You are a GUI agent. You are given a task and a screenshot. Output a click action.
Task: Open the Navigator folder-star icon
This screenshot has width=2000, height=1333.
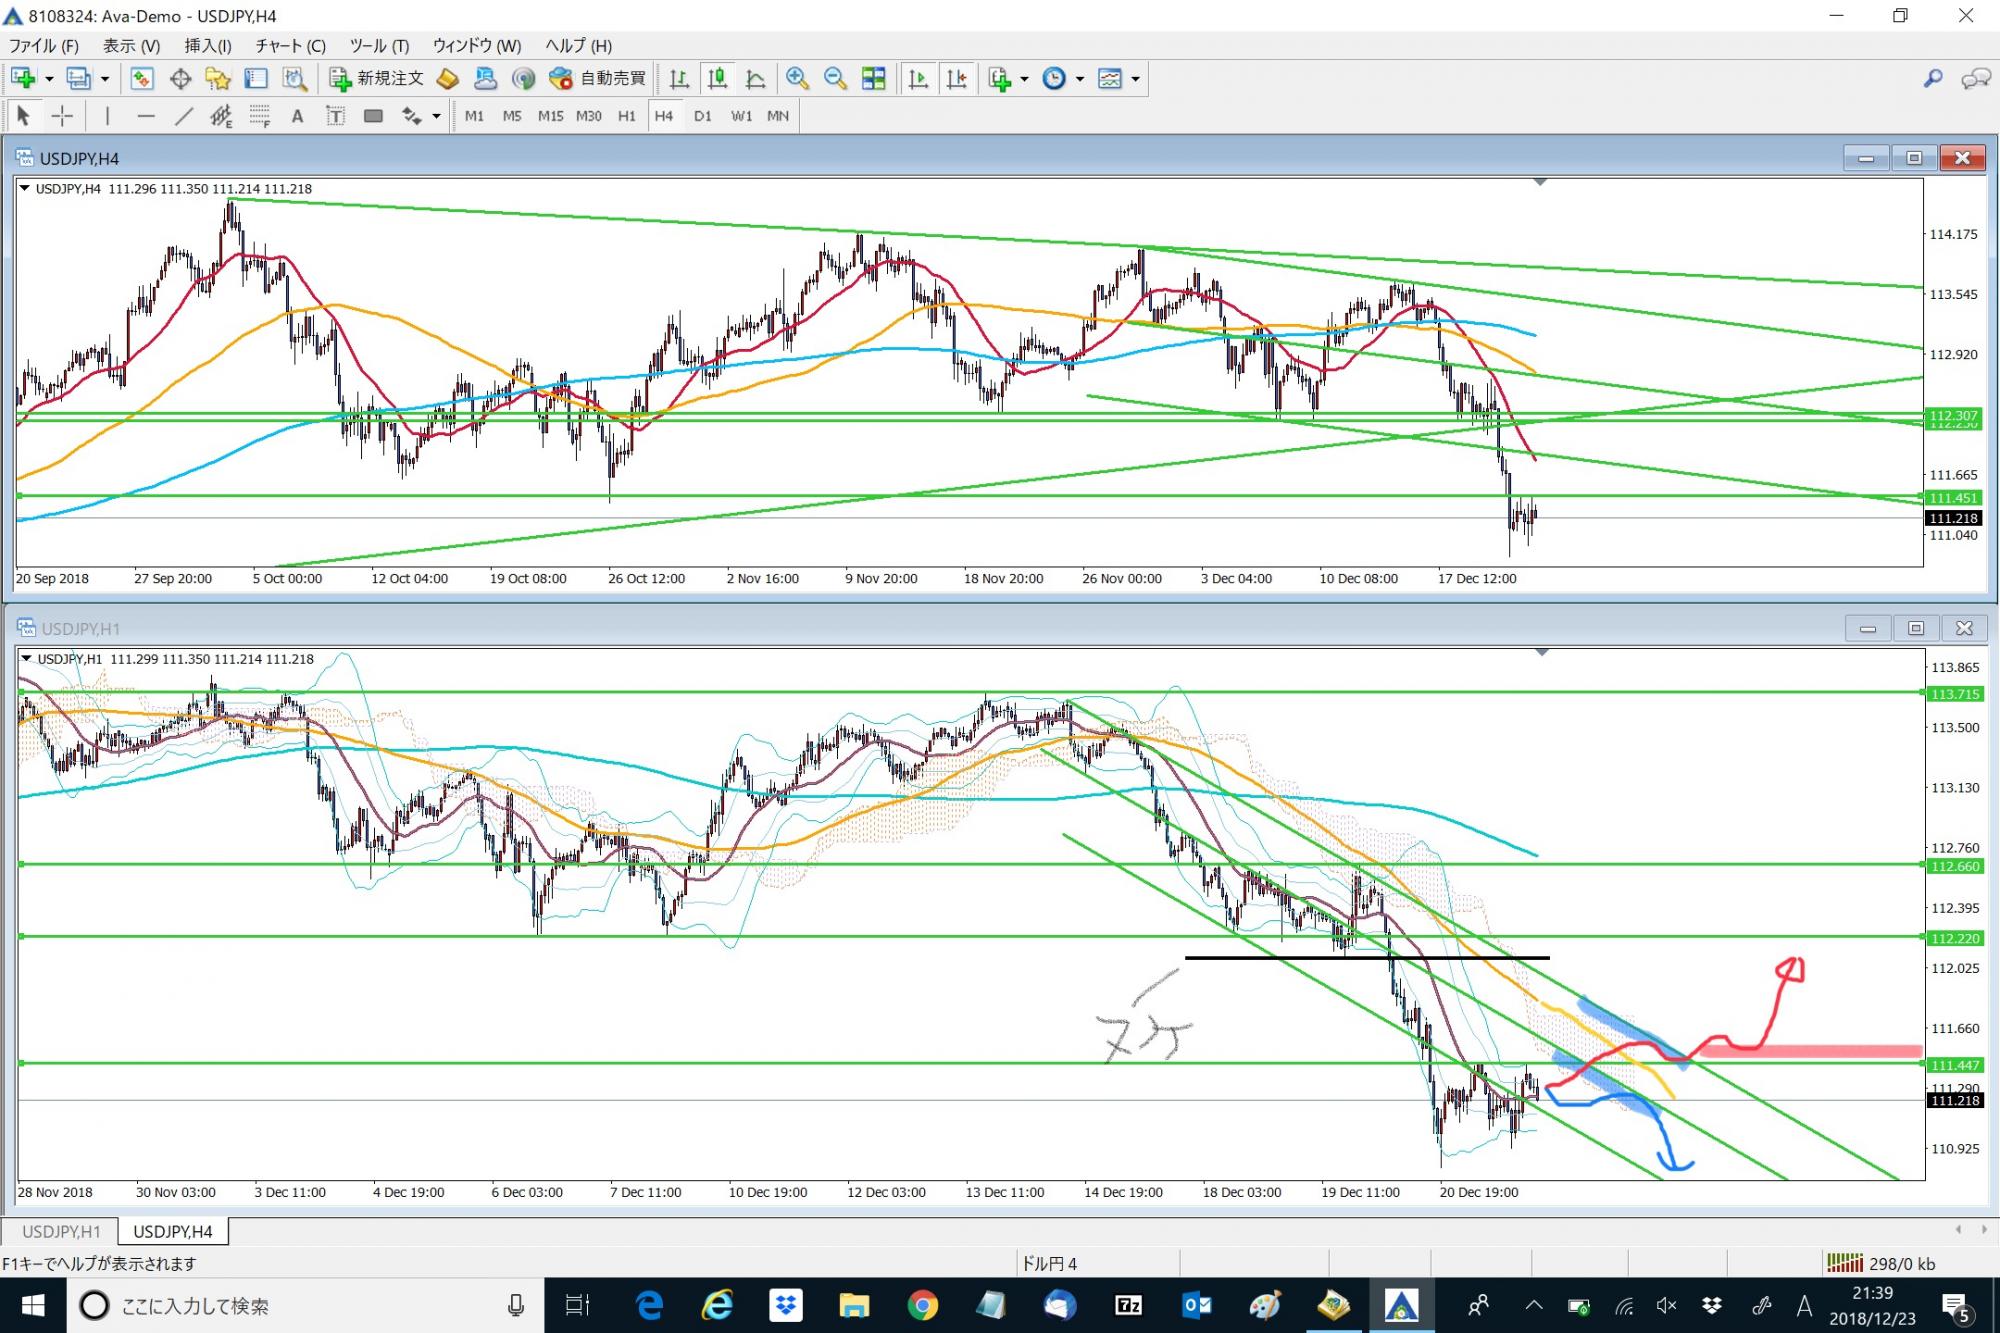pos(217,78)
